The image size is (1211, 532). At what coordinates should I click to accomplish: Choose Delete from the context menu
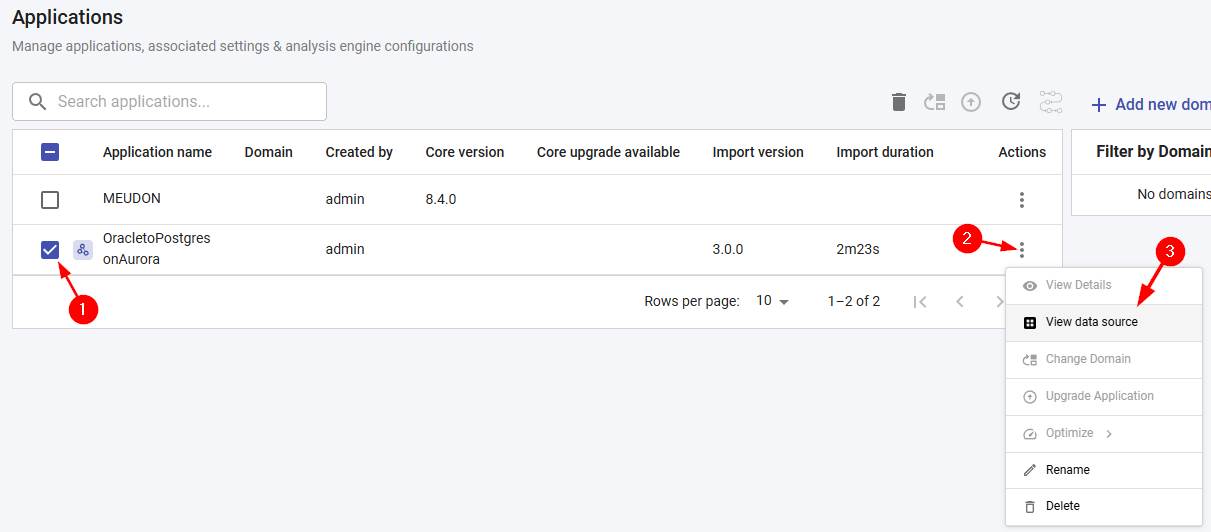[1062, 506]
